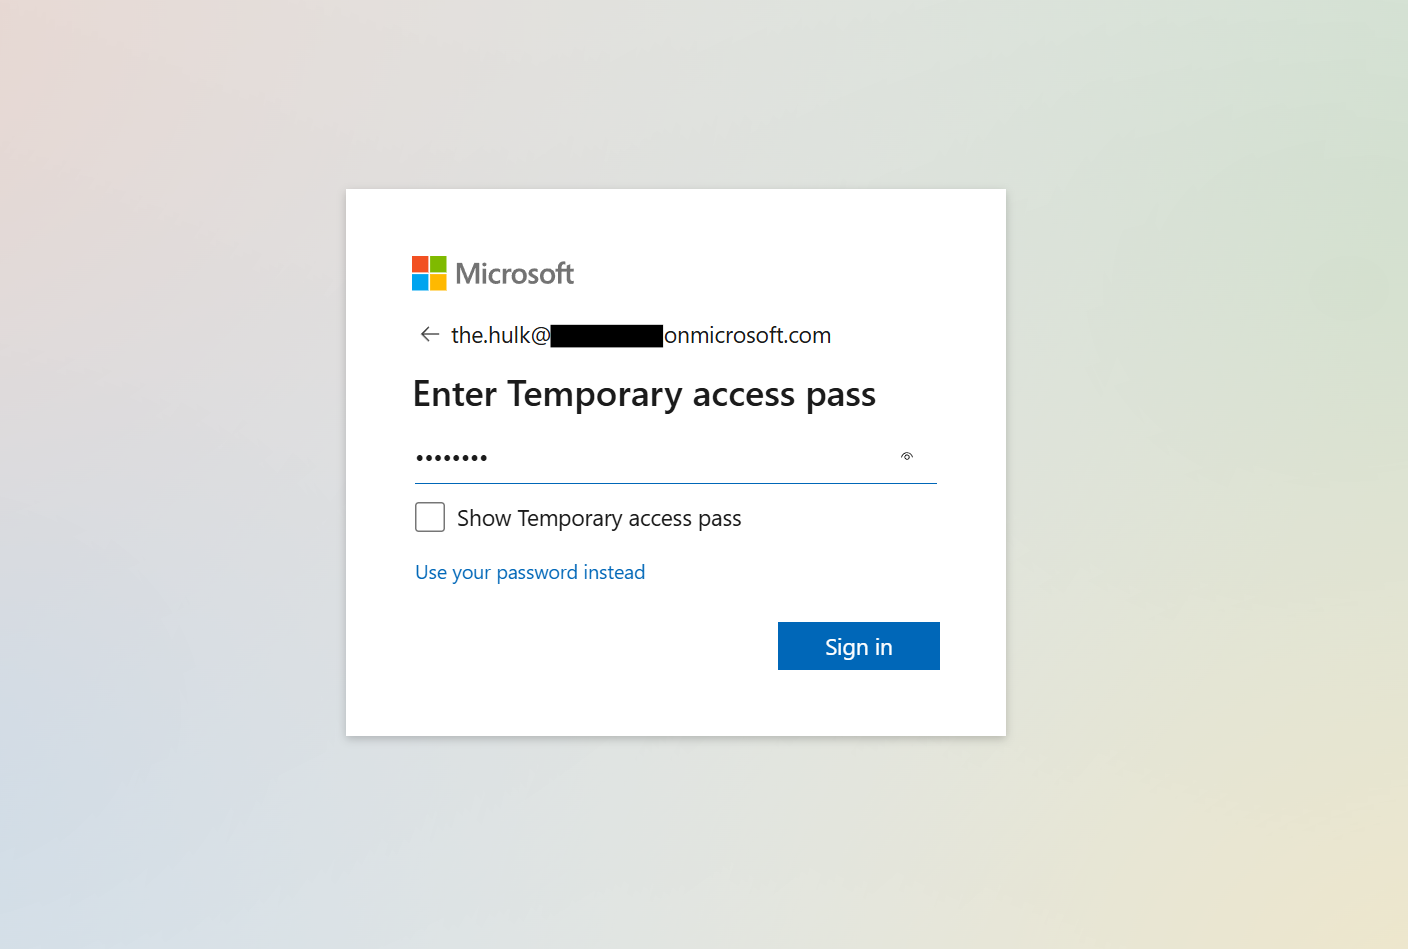Click the "Enter Temporary access pass" heading
Image resolution: width=1408 pixels, height=949 pixels.
pyautogui.click(x=644, y=394)
